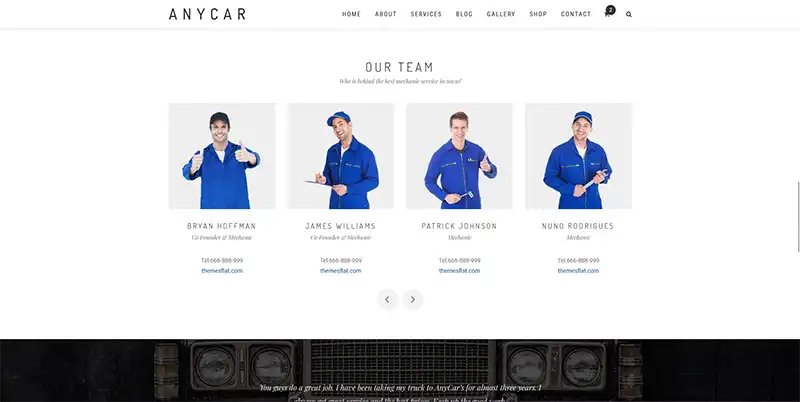Open the Blog menu item

click(x=464, y=14)
